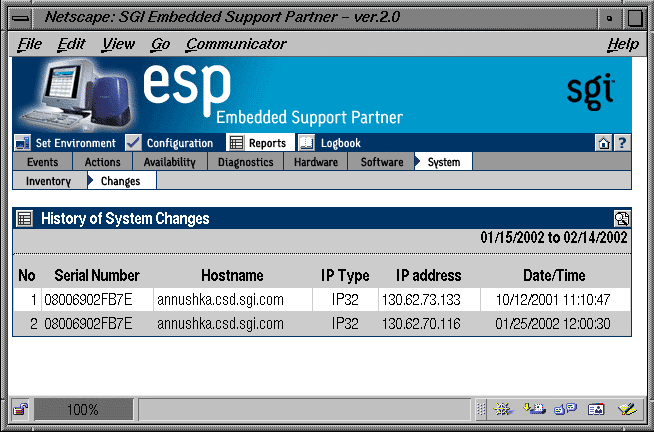Open Navigator component icon in status bar
Screen dimensions: 654x432
pyautogui.click(x=503, y=409)
